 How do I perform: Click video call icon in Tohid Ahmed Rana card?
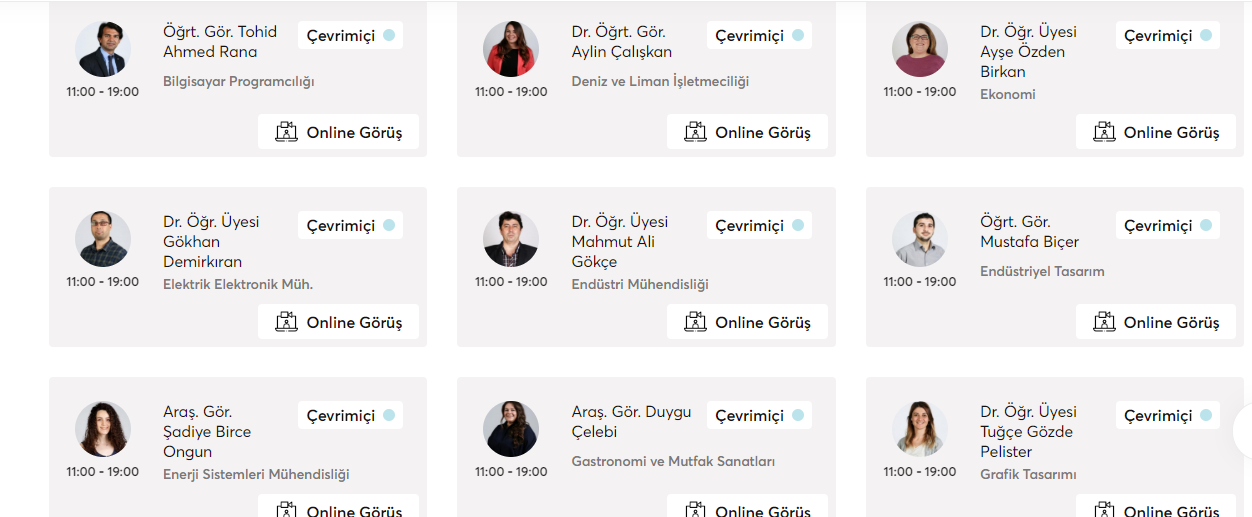287,132
